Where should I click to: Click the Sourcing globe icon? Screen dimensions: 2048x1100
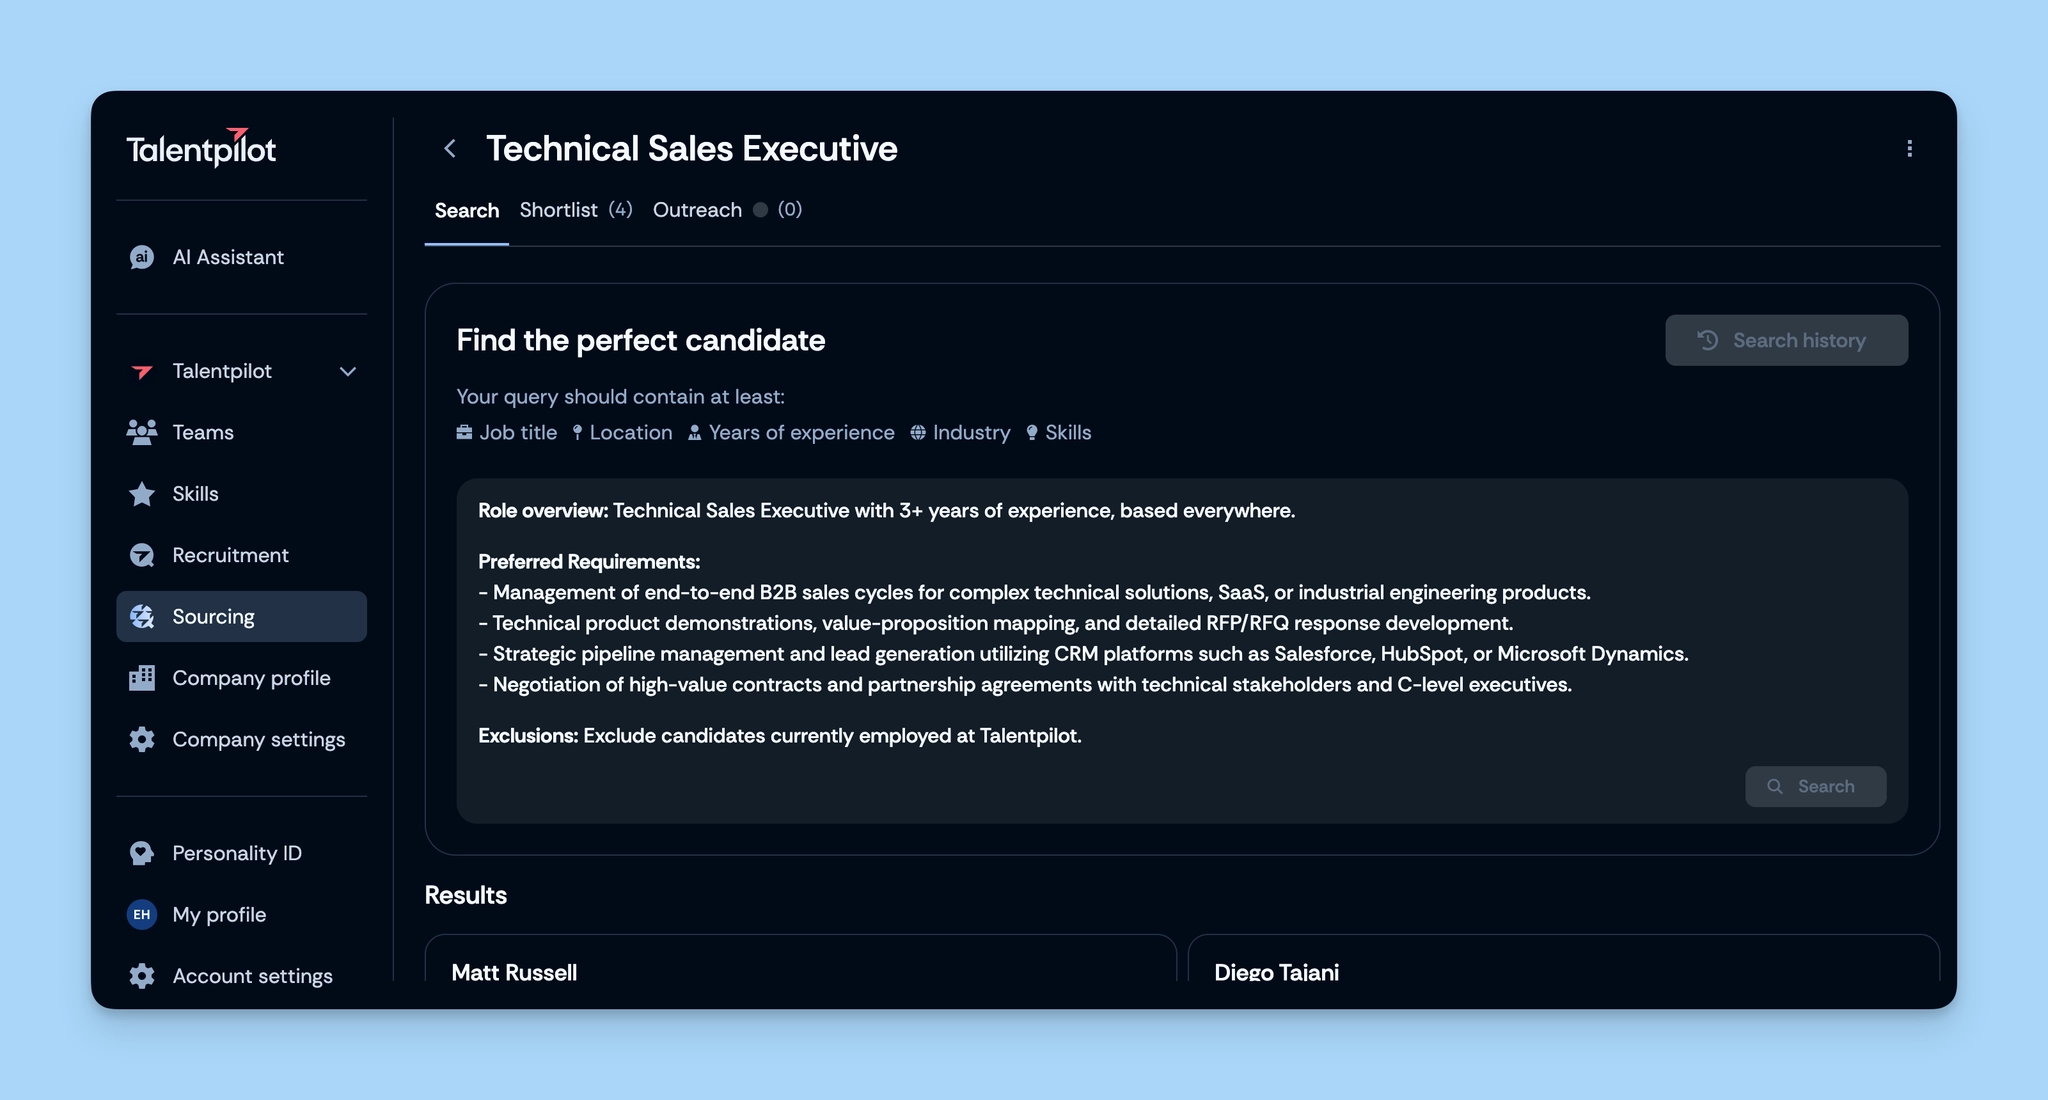[x=142, y=617]
